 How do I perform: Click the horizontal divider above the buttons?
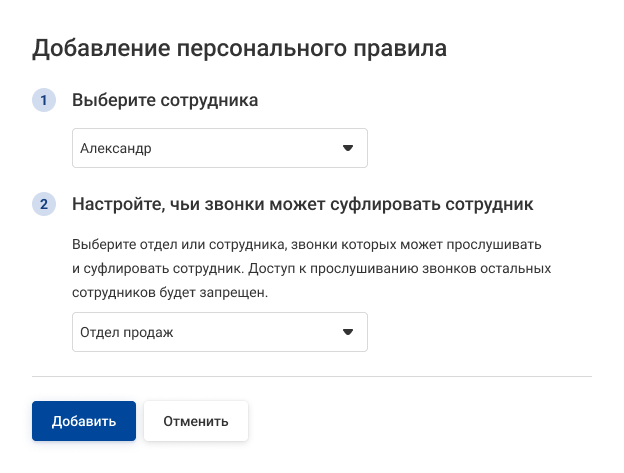tap(312, 377)
